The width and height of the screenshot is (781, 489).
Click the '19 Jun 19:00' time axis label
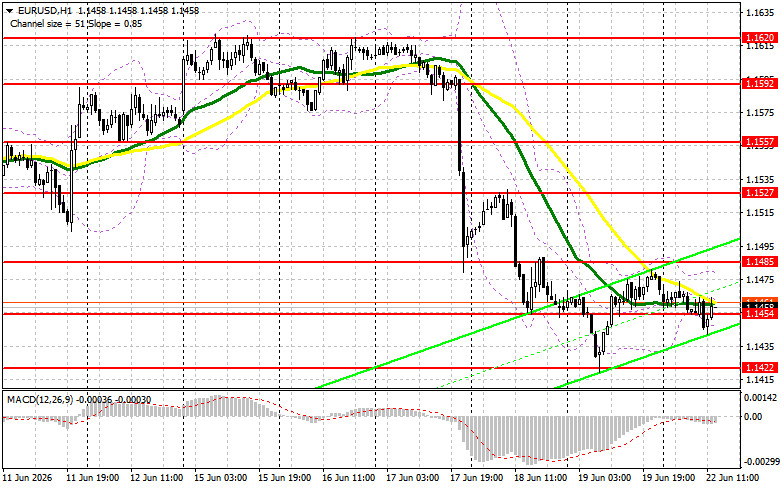pos(668,478)
